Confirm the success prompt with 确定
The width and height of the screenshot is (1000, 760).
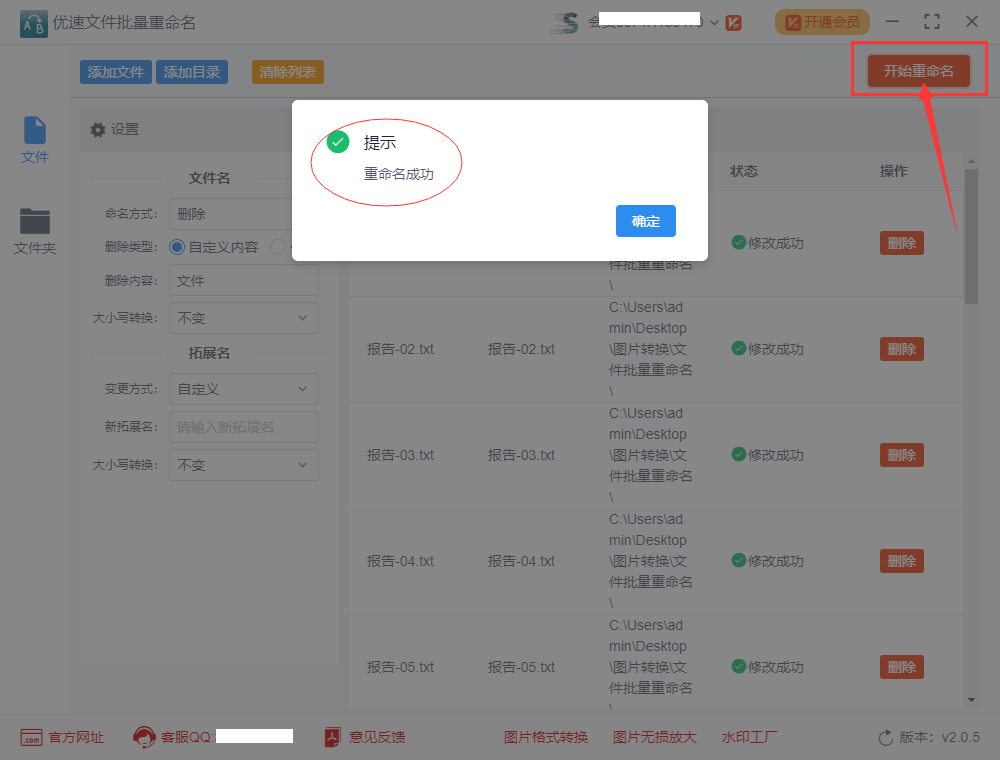point(645,222)
